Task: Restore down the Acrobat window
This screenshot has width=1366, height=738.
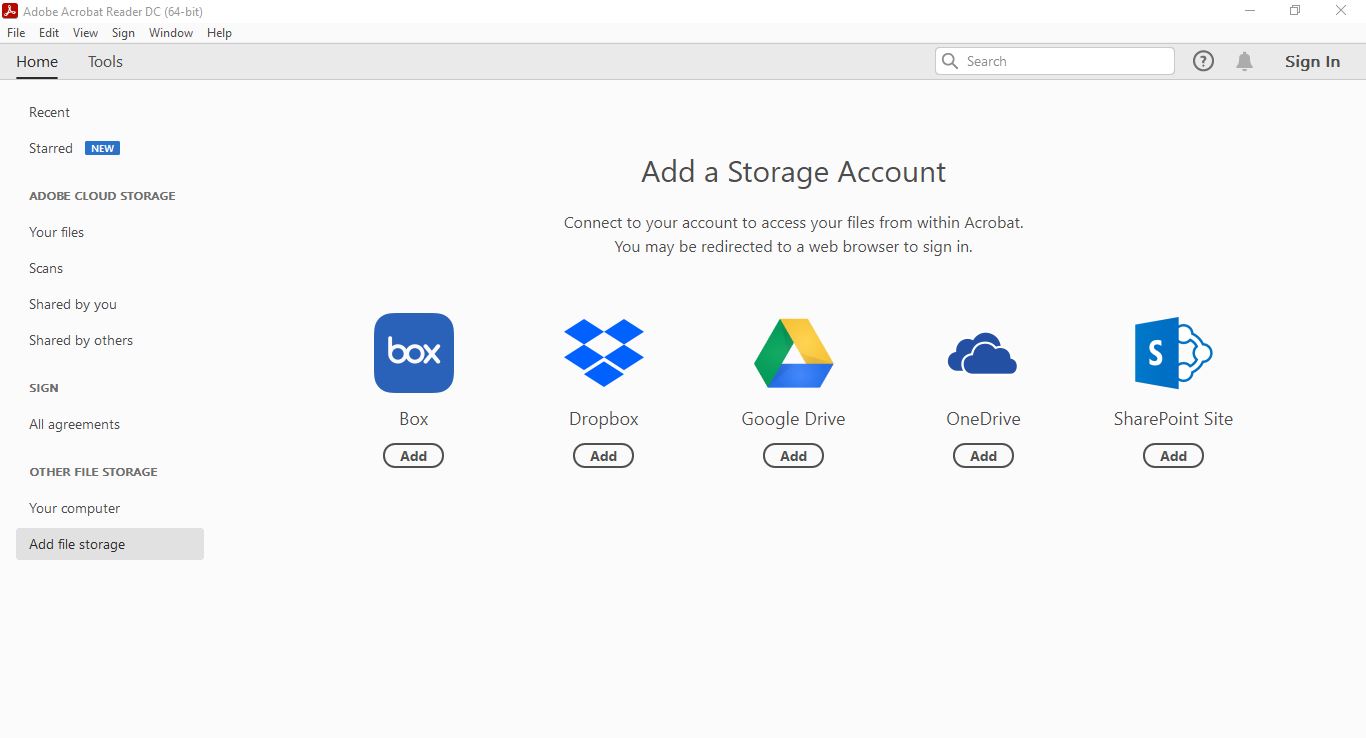Action: [1295, 11]
